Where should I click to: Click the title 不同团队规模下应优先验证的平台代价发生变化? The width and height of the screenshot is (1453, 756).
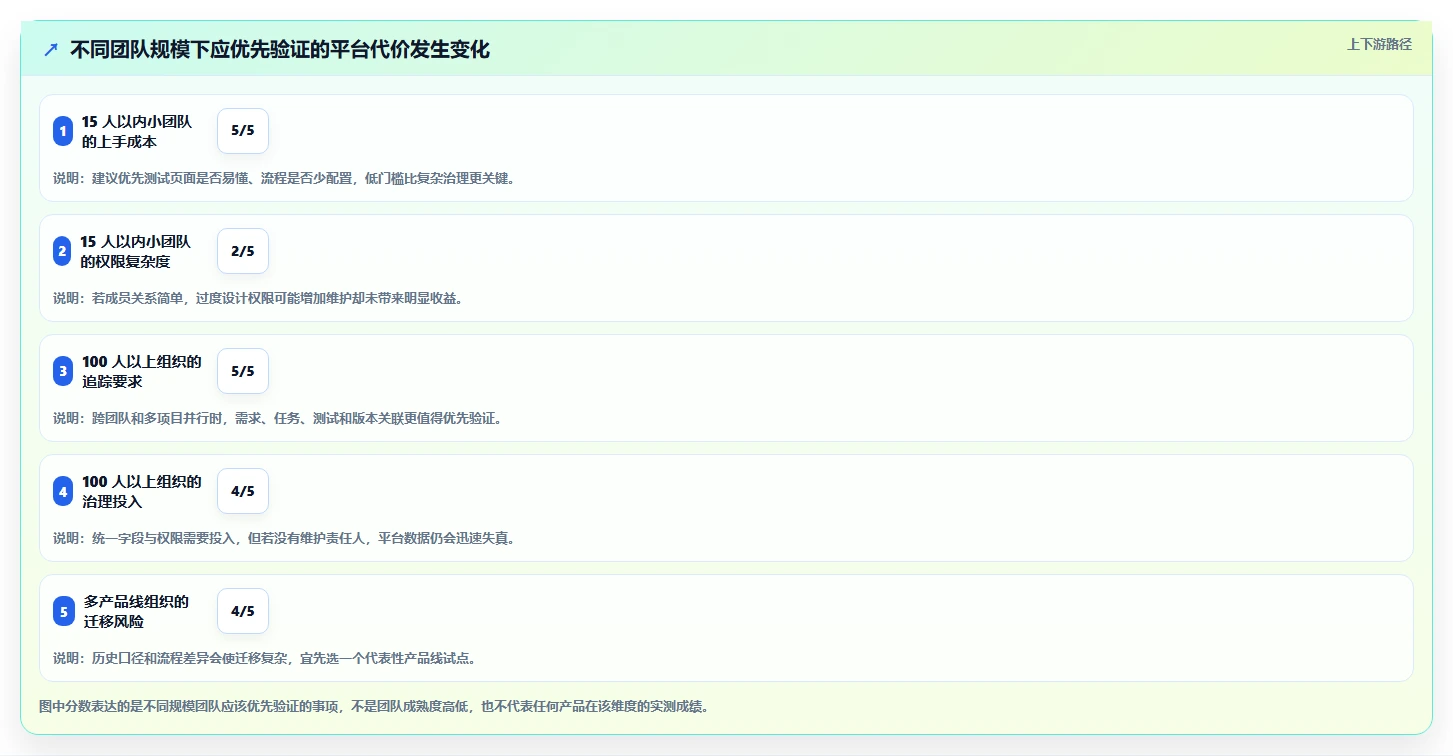click(280, 50)
